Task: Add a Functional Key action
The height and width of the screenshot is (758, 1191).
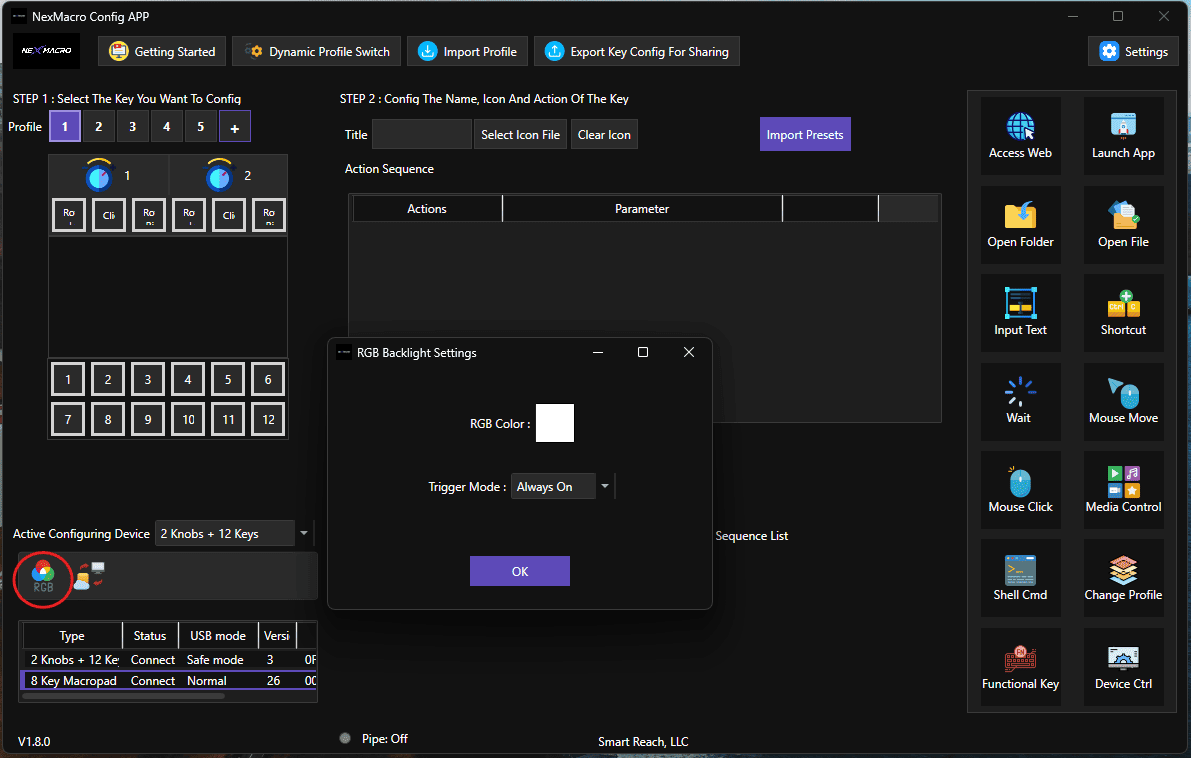Action: tap(1020, 667)
